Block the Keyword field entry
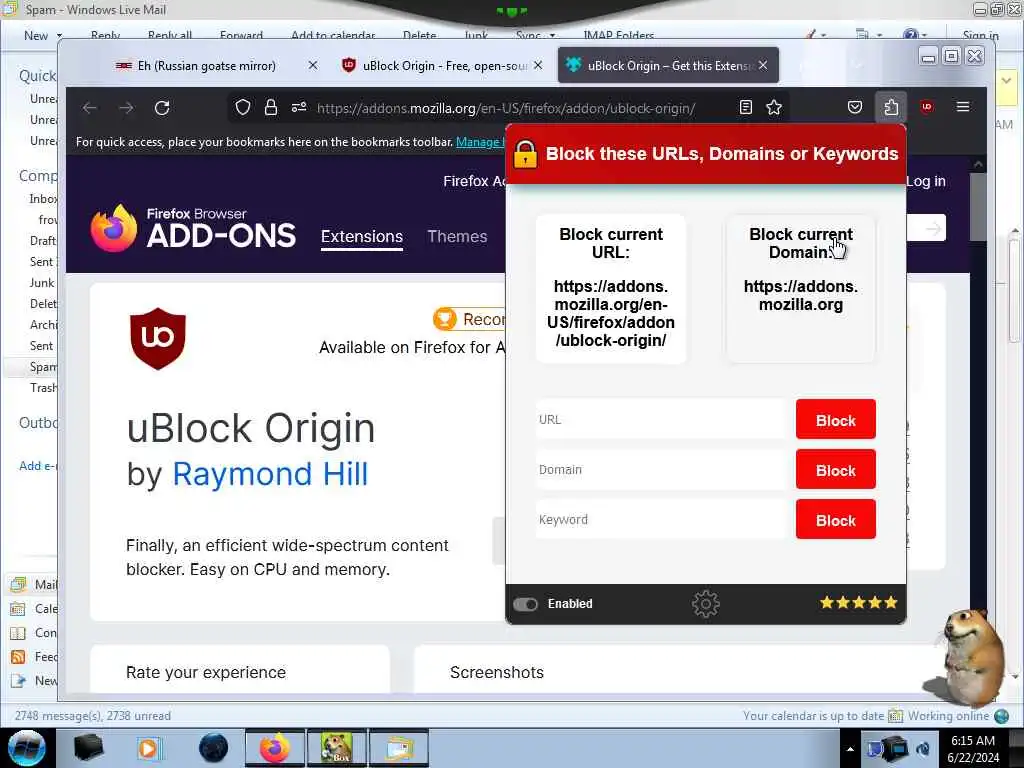1024x768 pixels. (x=835, y=520)
